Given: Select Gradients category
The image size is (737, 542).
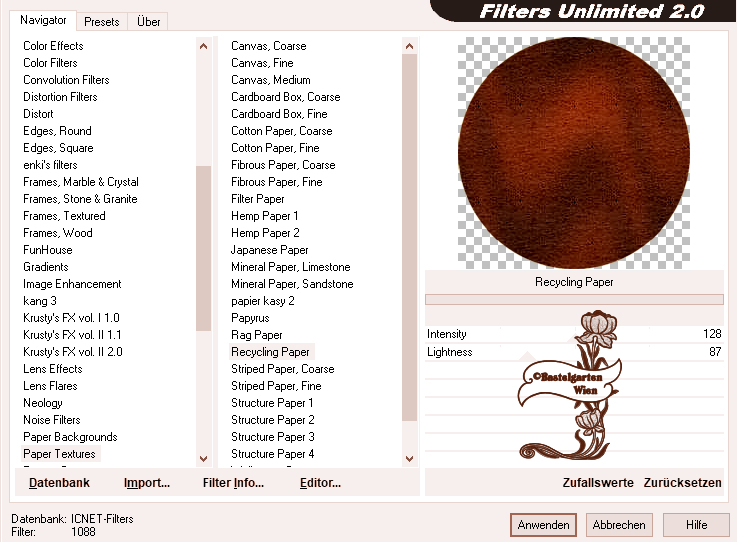Looking at the screenshot, I should pos(46,267).
